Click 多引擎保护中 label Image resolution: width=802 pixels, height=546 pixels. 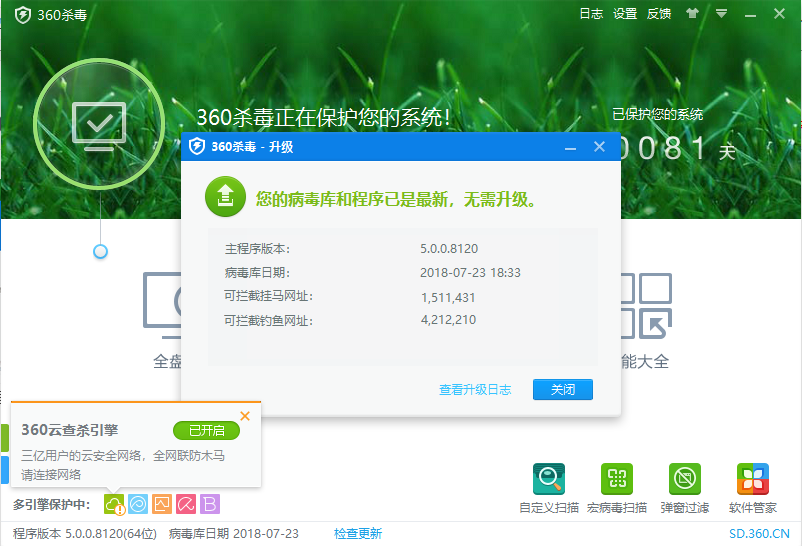coord(52,505)
